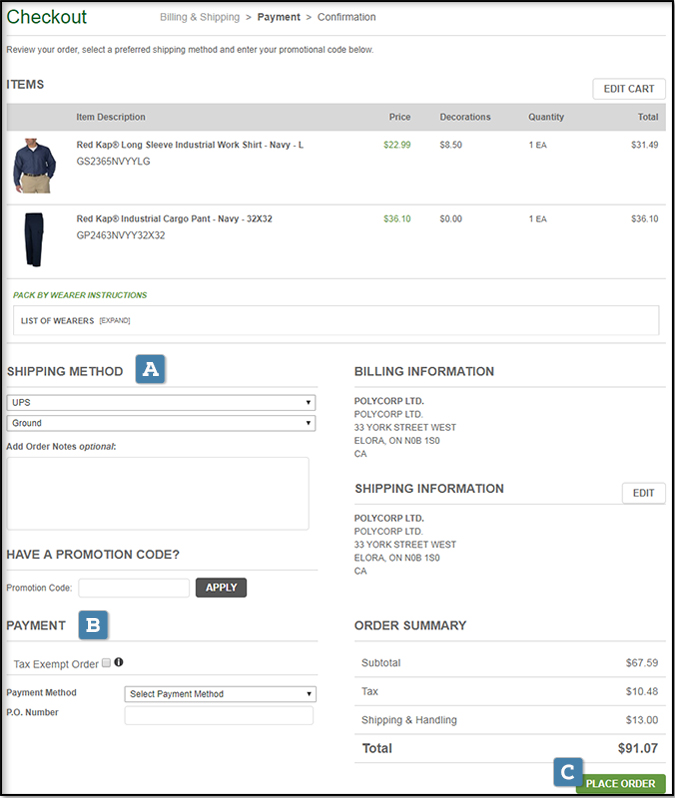Click the Promotion Code text field
Screen dimensions: 675x798
tap(134, 588)
